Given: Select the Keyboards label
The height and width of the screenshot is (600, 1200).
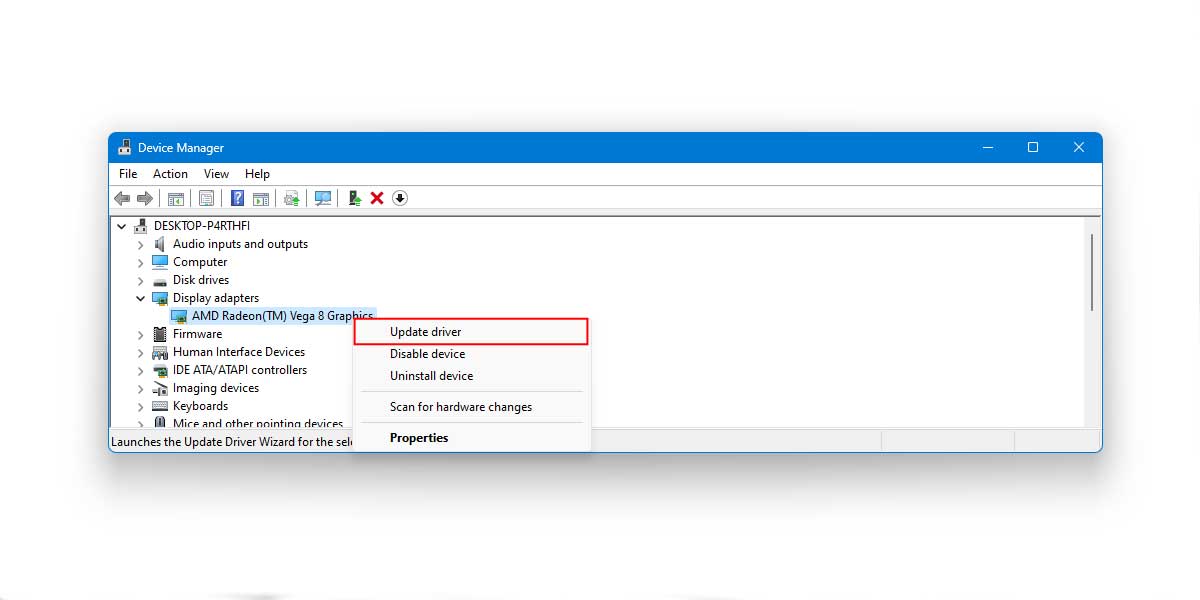Looking at the screenshot, I should tap(200, 406).
